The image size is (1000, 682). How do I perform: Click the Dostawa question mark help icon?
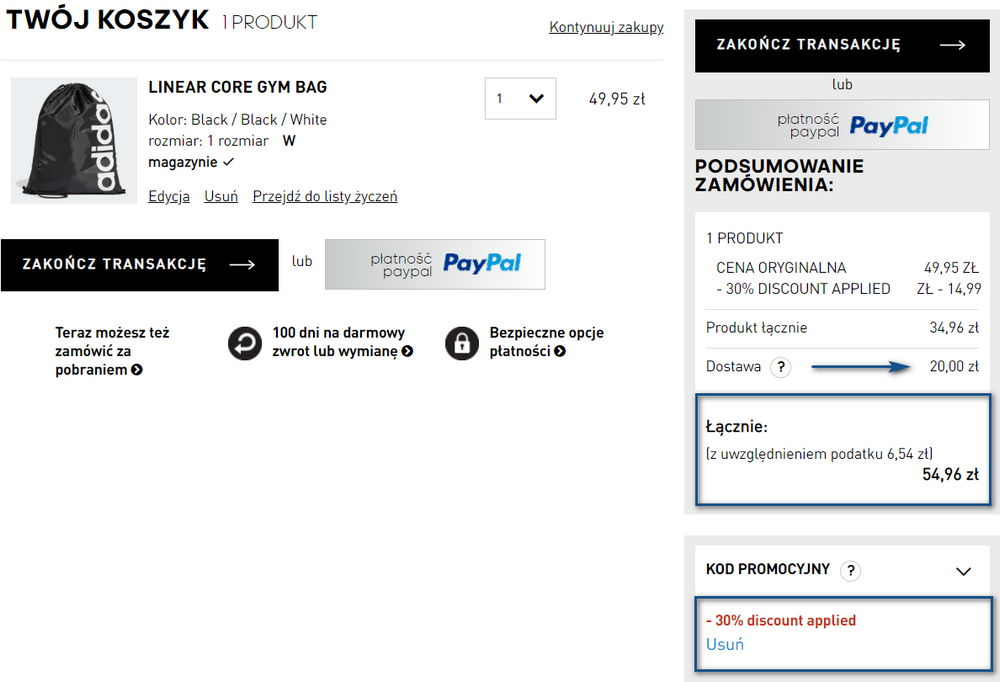[x=781, y=367]
